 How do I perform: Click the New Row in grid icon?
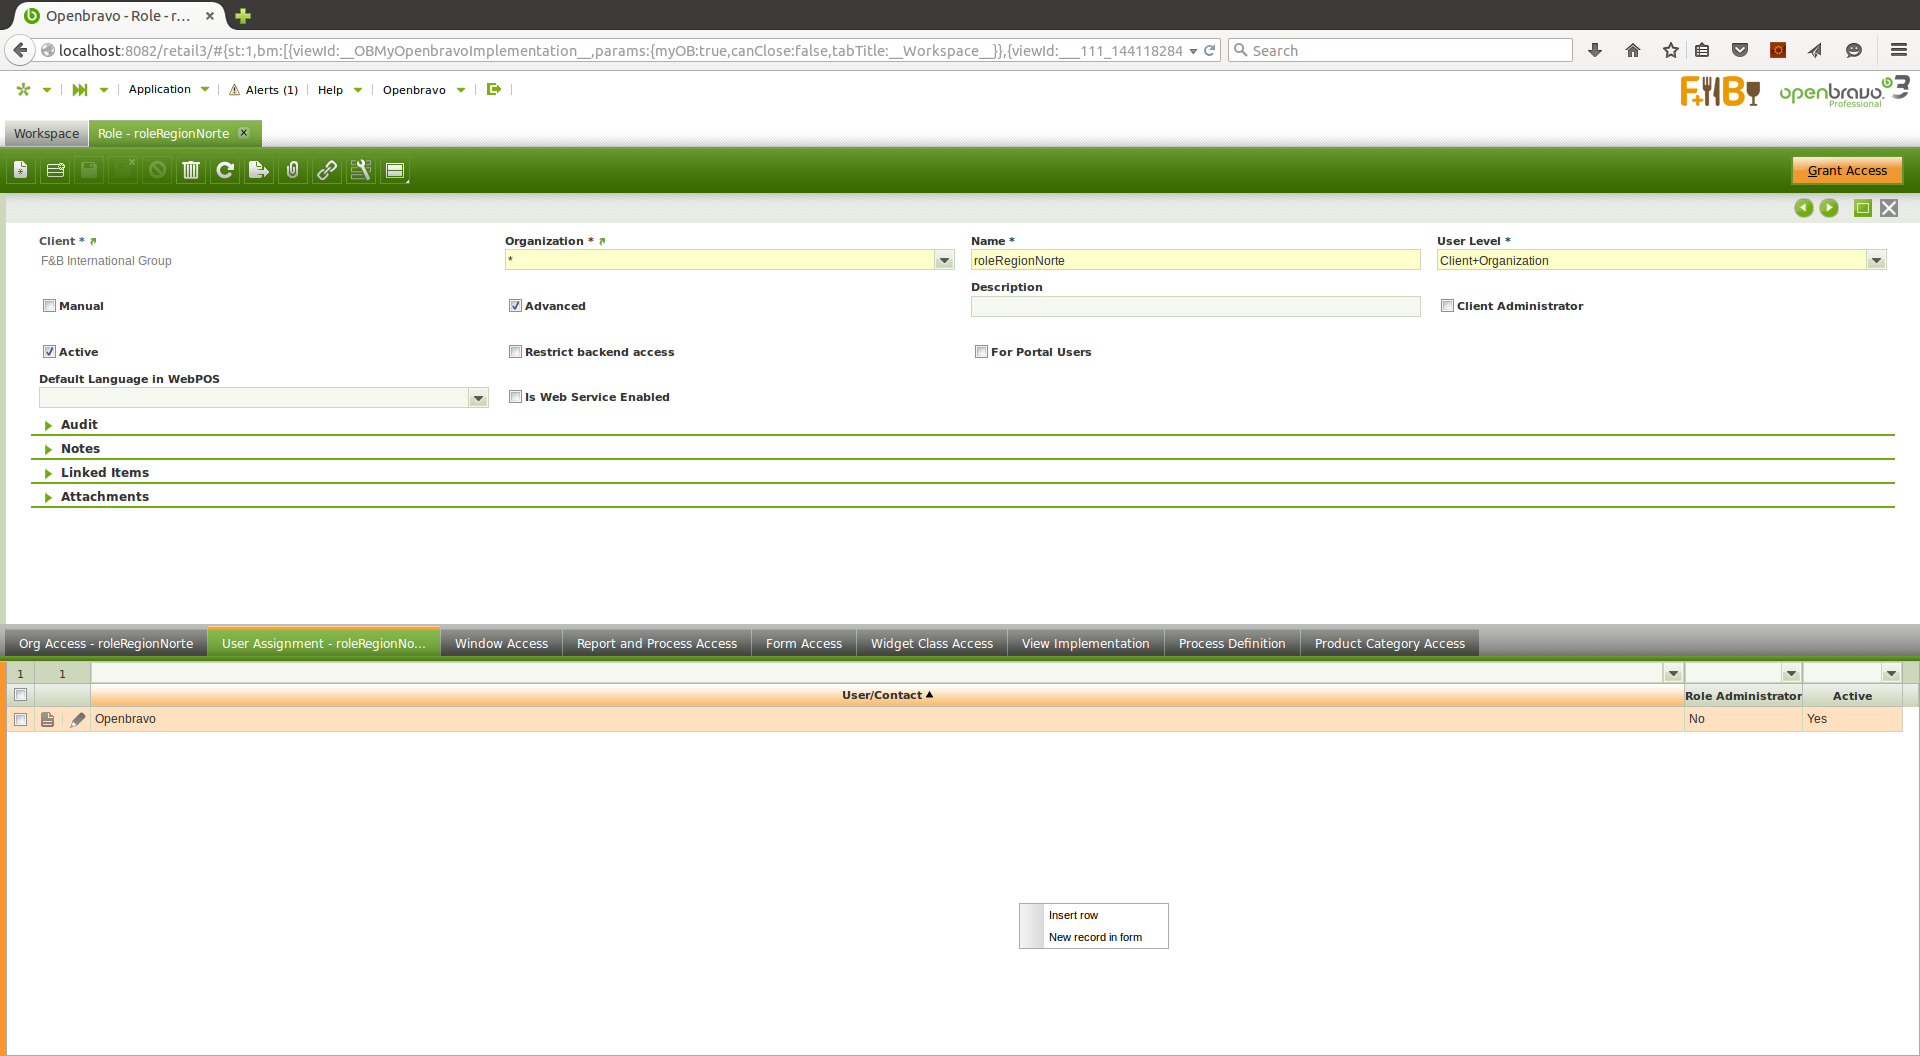tap(56, 171)
